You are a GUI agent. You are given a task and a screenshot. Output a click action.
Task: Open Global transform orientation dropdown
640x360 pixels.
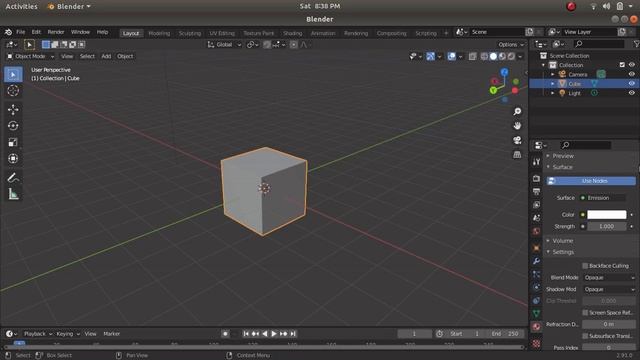pyautogui.click(x=224, y=44)
